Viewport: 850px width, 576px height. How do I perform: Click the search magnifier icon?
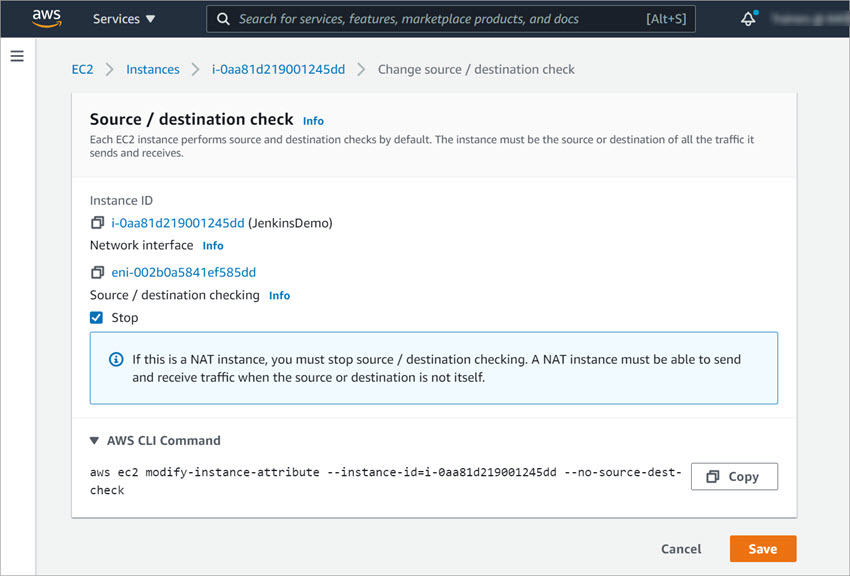pos(222,18)
